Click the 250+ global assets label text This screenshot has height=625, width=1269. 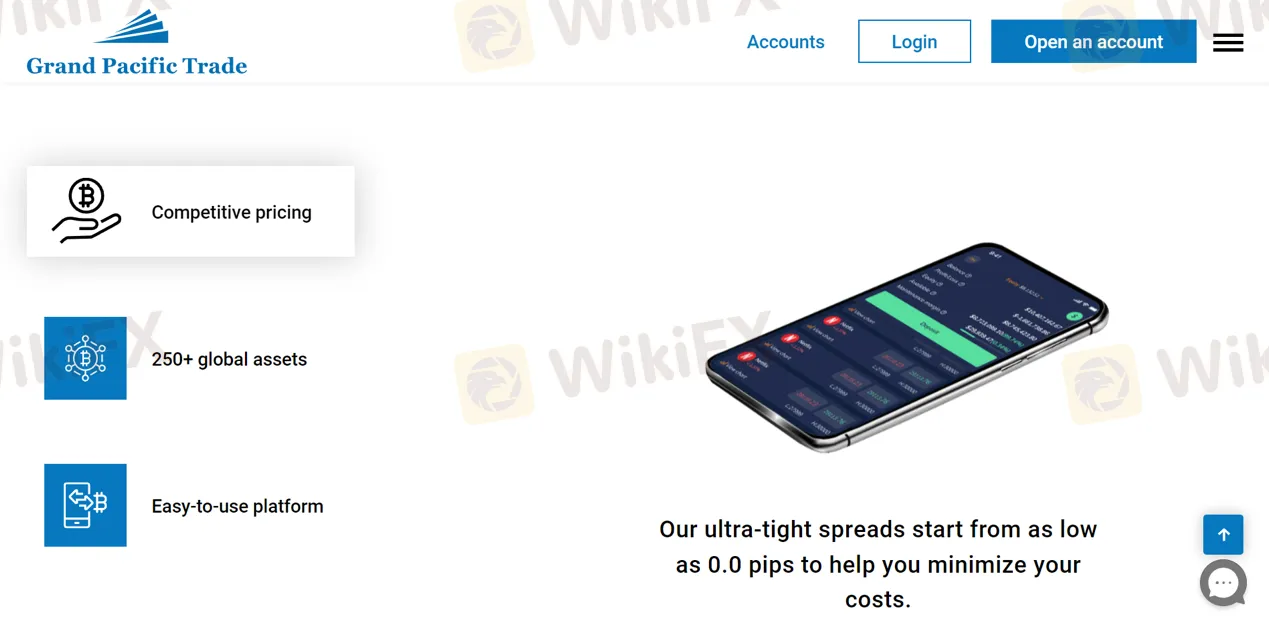click(229, 359)
